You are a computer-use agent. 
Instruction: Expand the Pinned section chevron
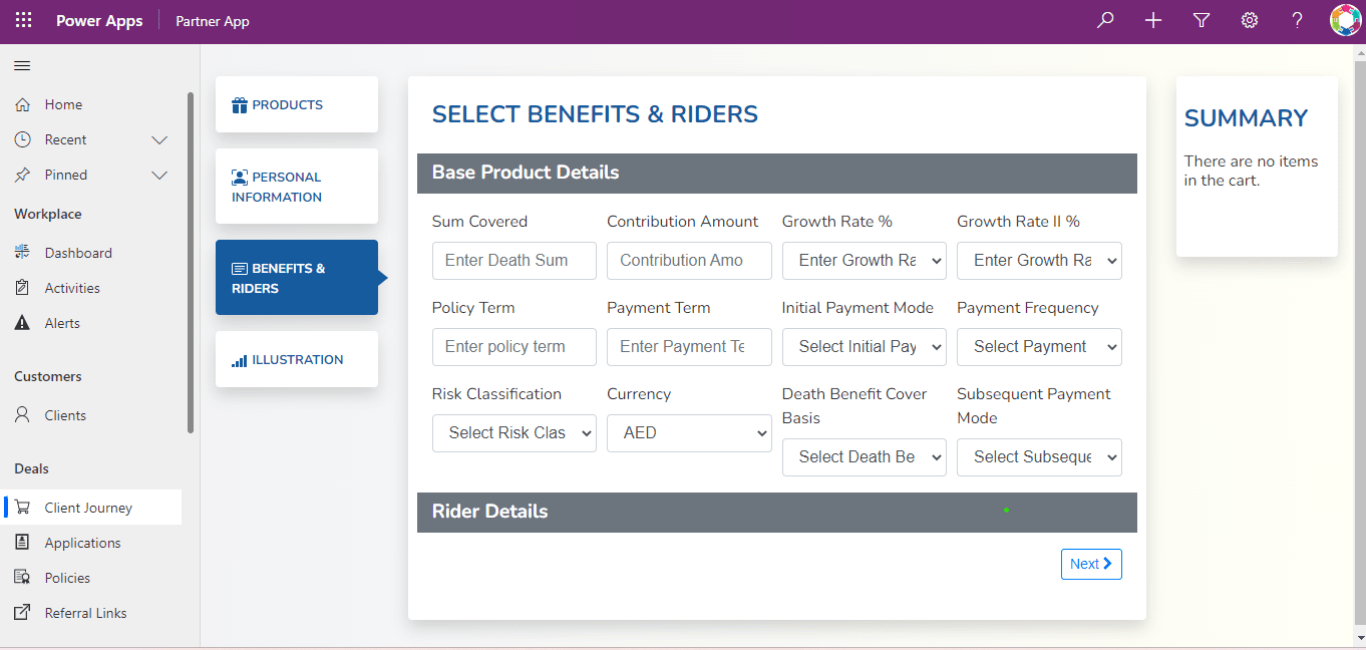coord(159,175)
